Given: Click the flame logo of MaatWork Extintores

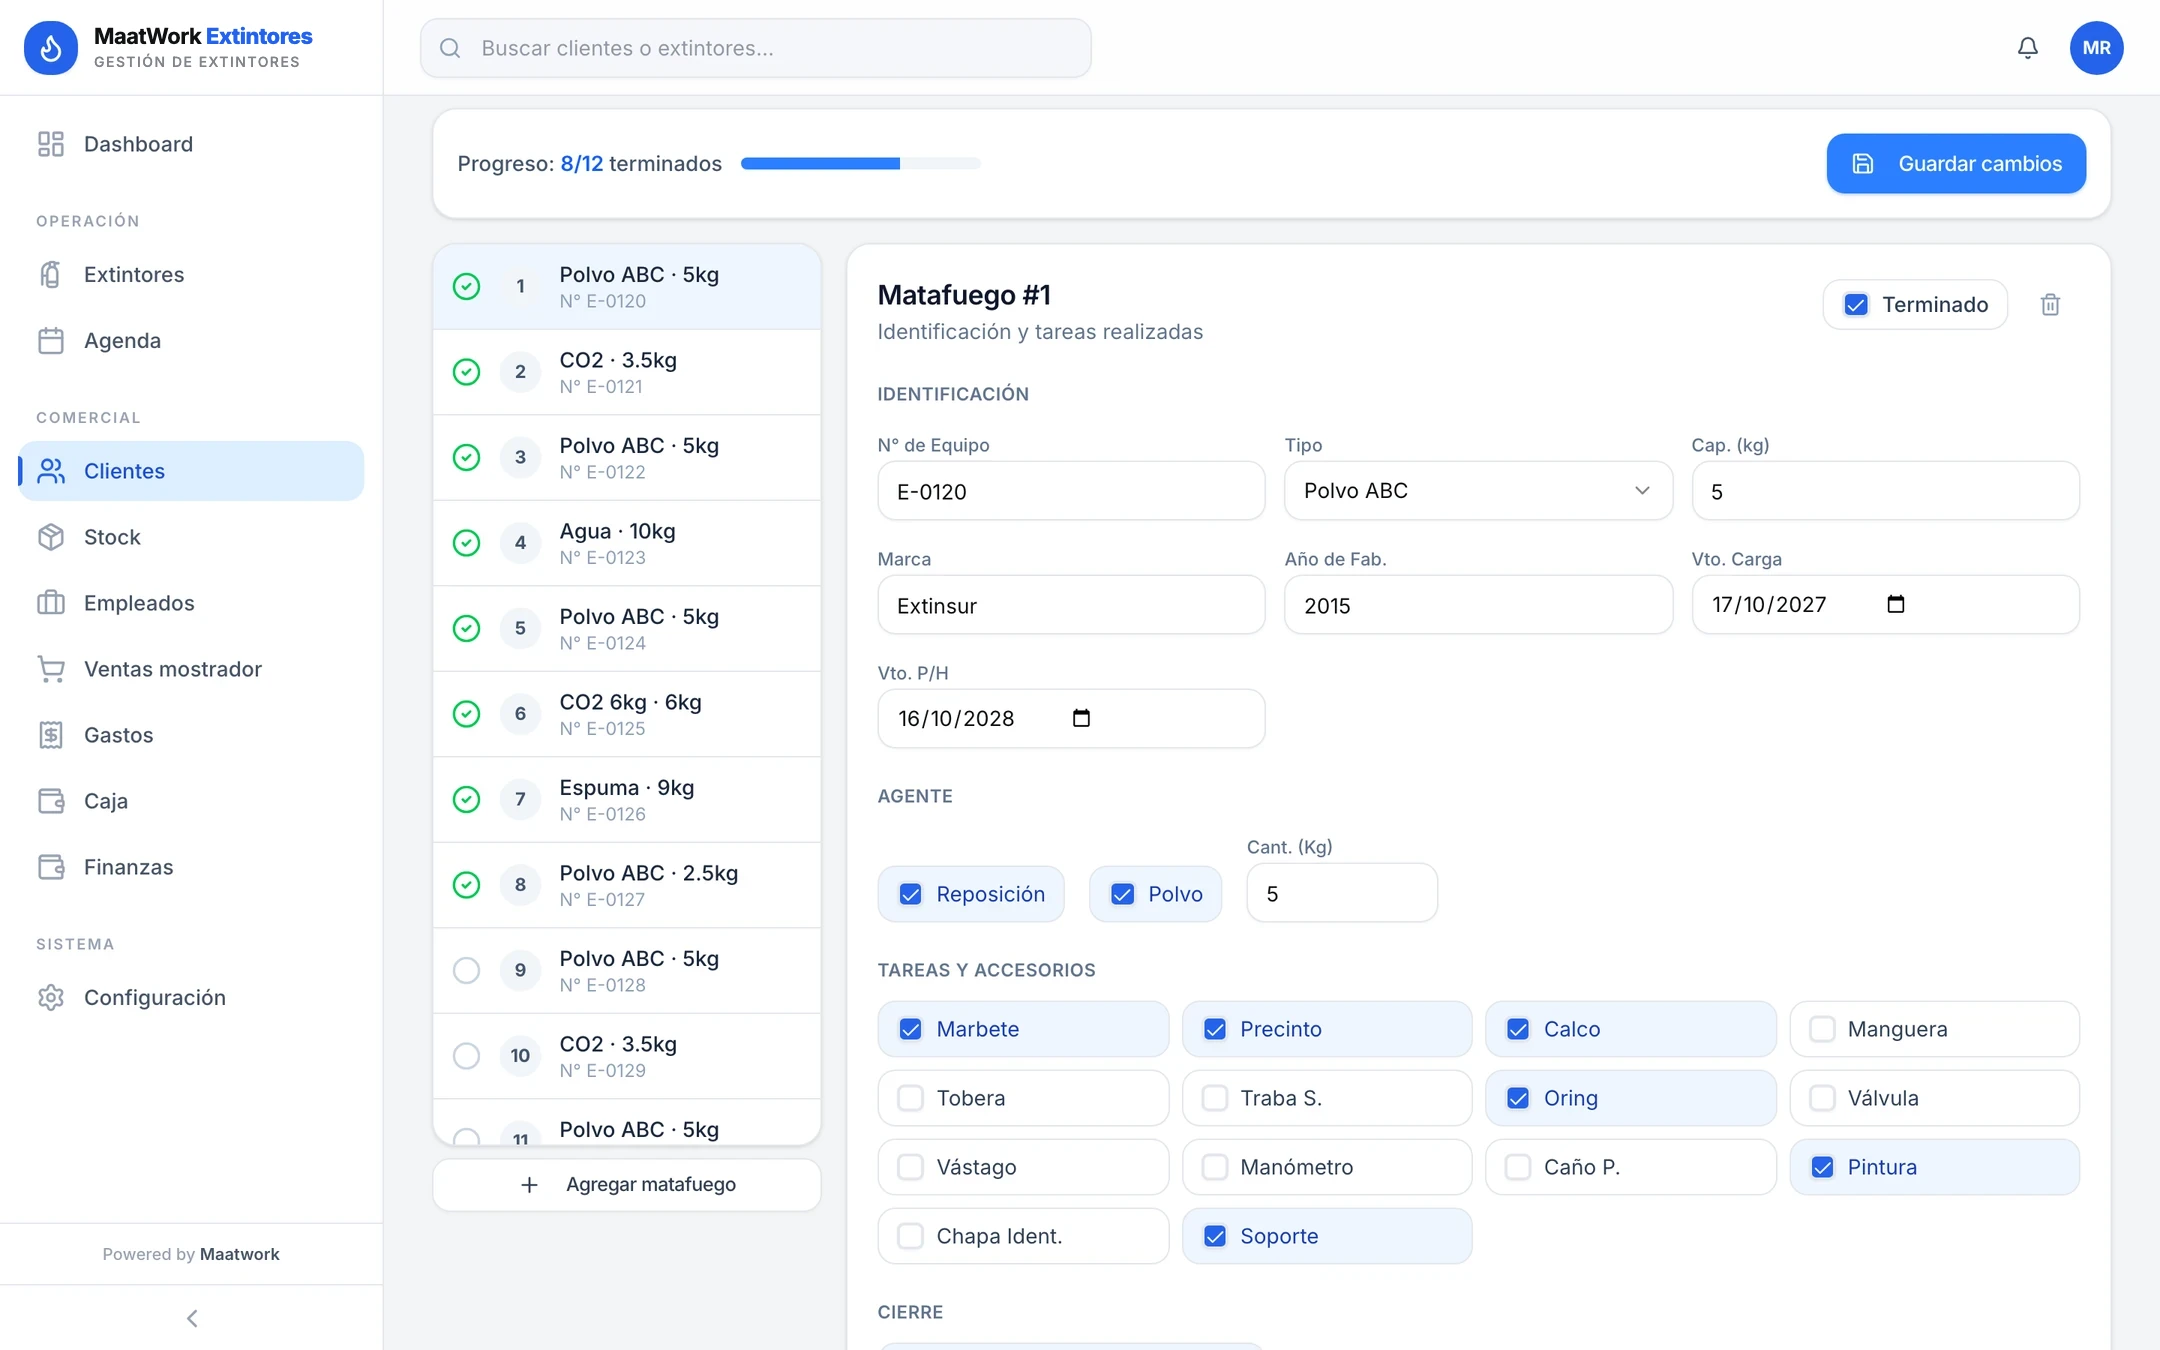Looking at the screenshot, I should pos(51,48).
